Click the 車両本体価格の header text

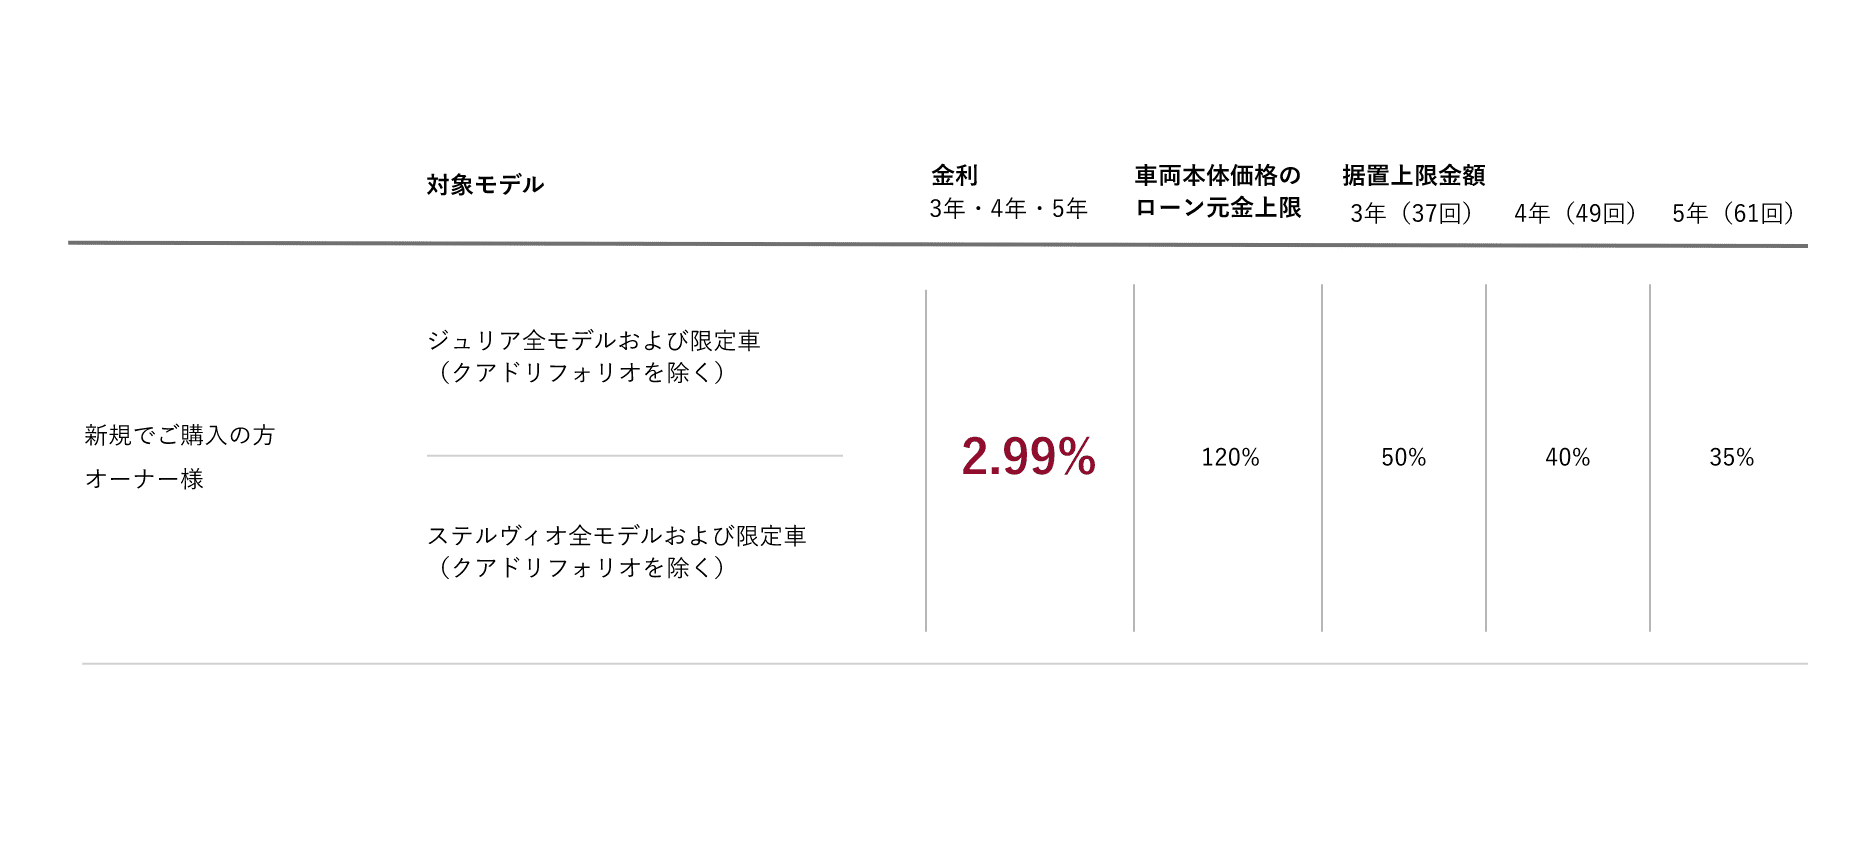1217,176
